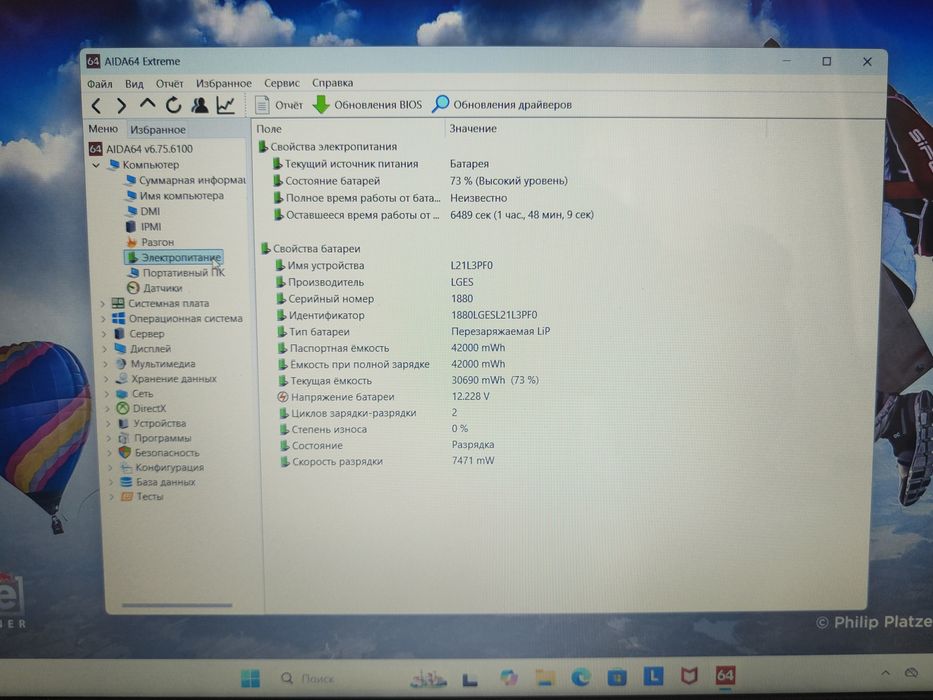The width and height of the screenshot is (933, 700).
Task: Open the Вид menu
Action: tap(134, 84)
